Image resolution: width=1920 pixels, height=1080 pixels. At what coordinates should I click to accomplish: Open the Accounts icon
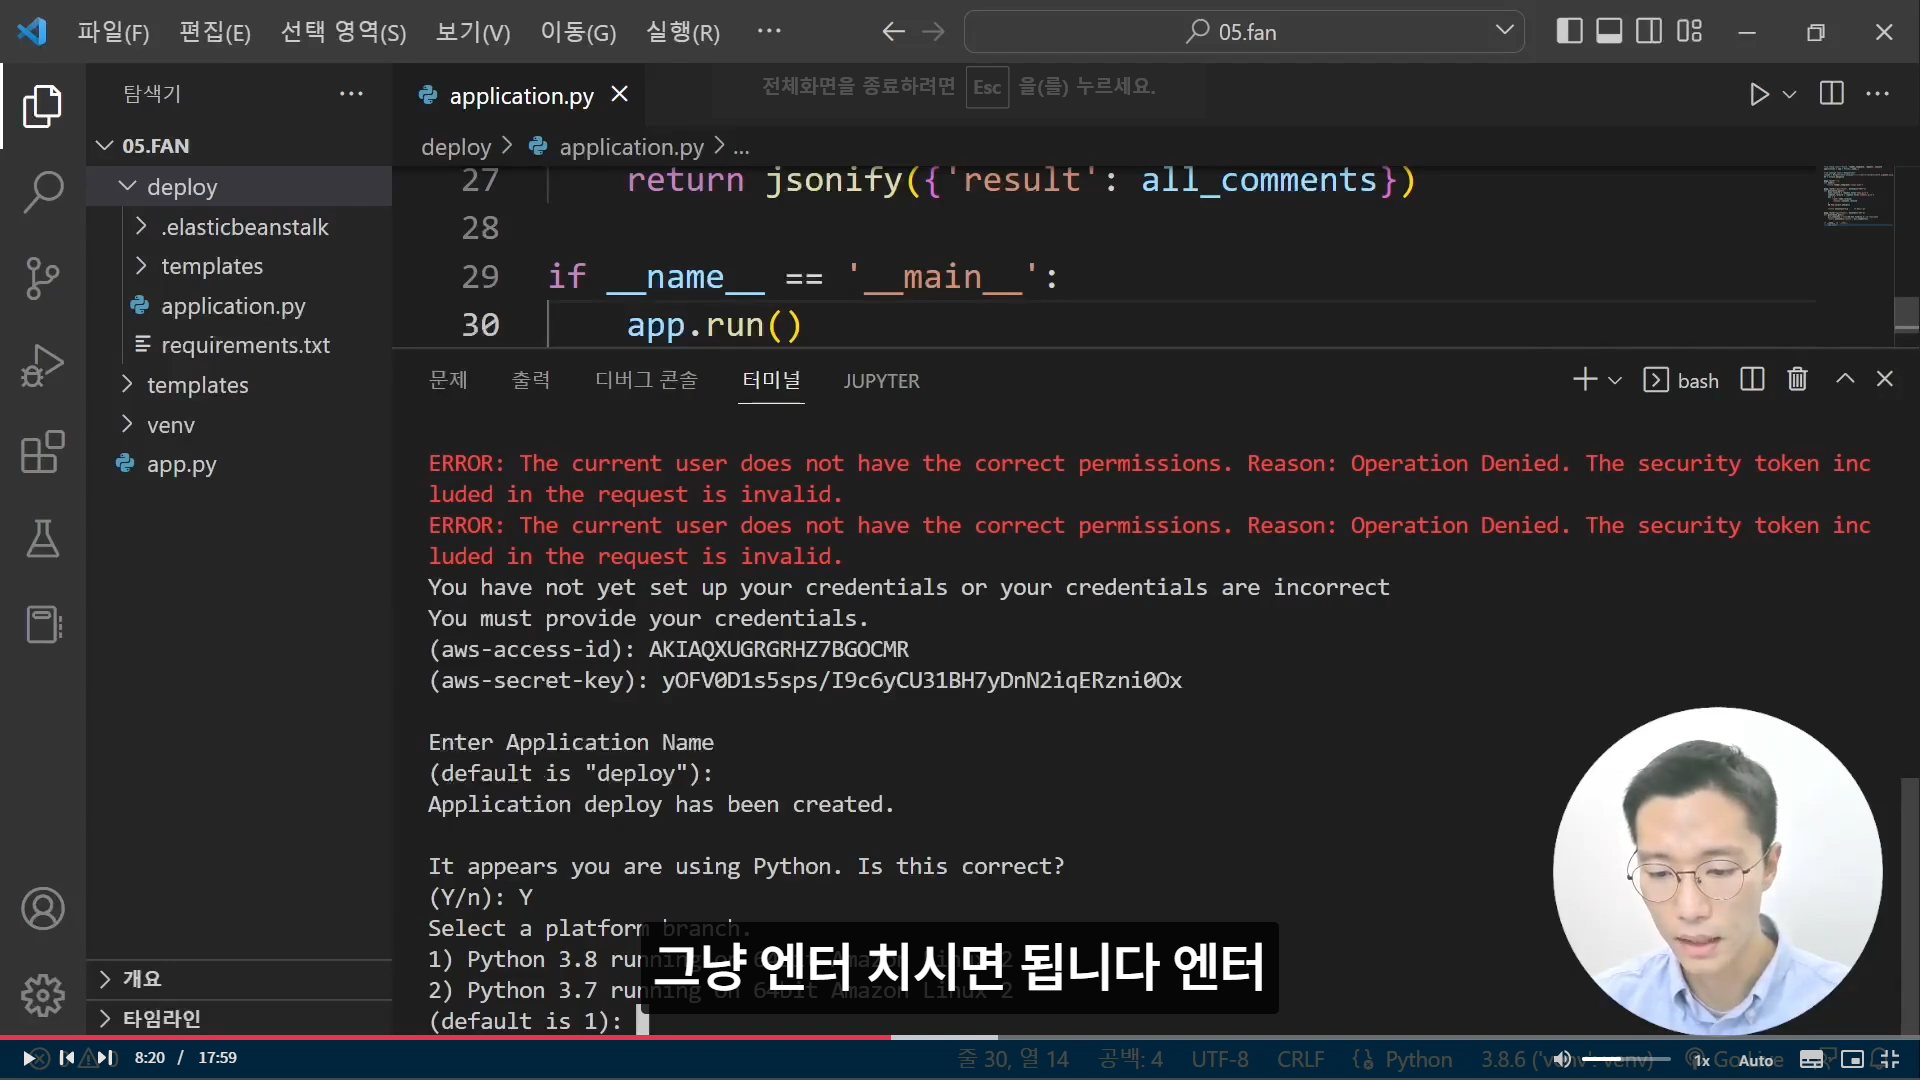tap(42, 908)
